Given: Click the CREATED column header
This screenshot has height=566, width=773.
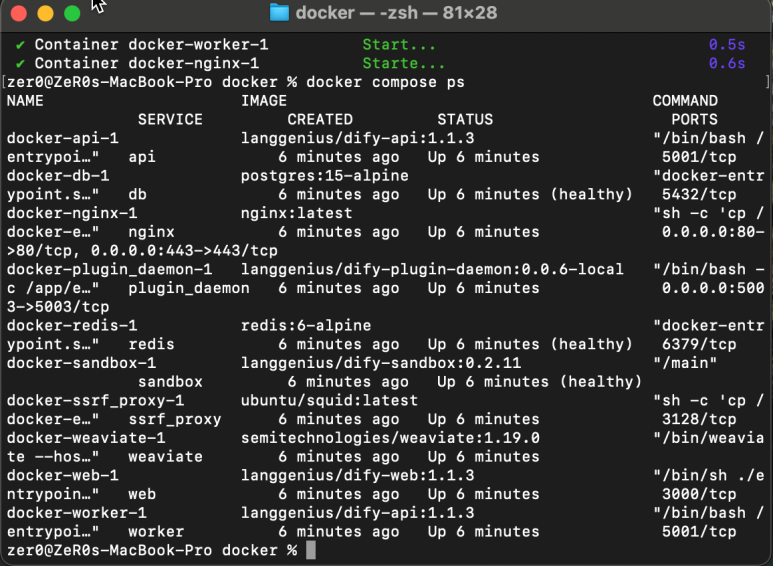Looking at the screenshot, I should click(320, 119).
